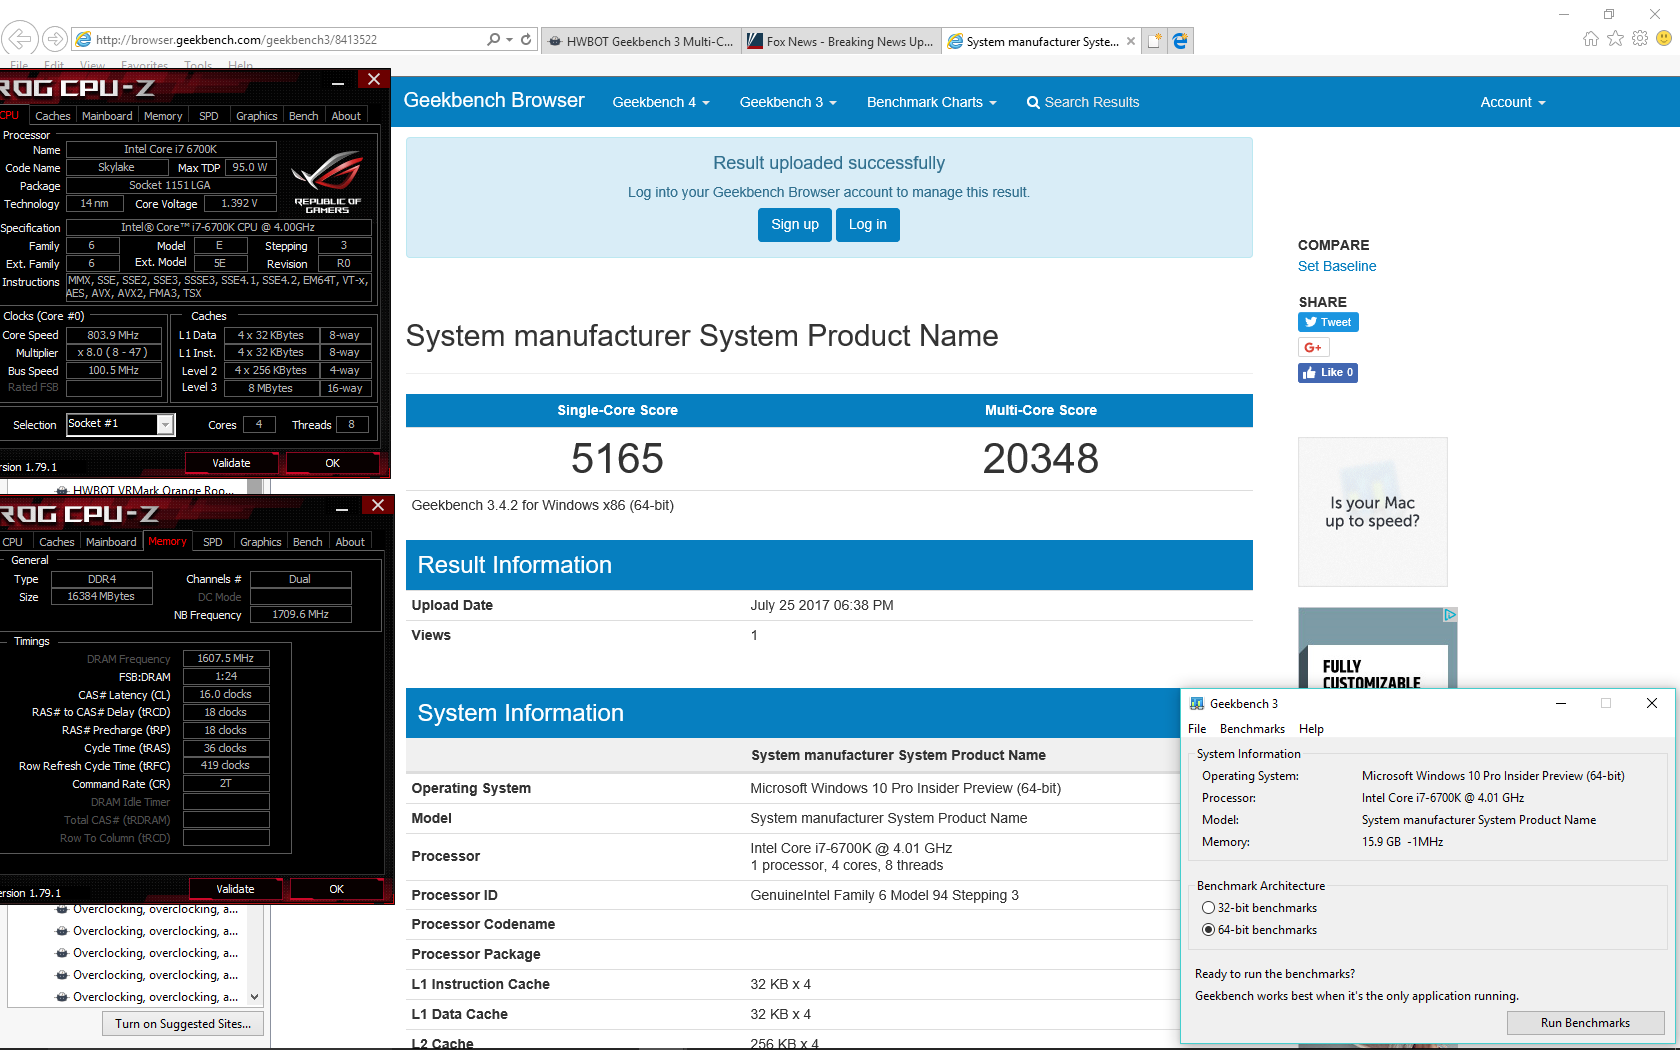
Task: Open the Help menu in Geekbench 3
Action: pos(1311,729)
